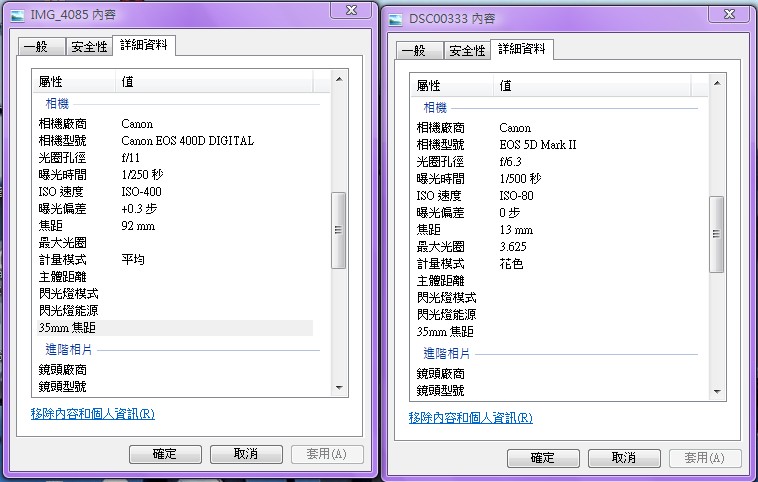Open 安全性 tab in DSC00333 dialog

click(x=466, y=51)
